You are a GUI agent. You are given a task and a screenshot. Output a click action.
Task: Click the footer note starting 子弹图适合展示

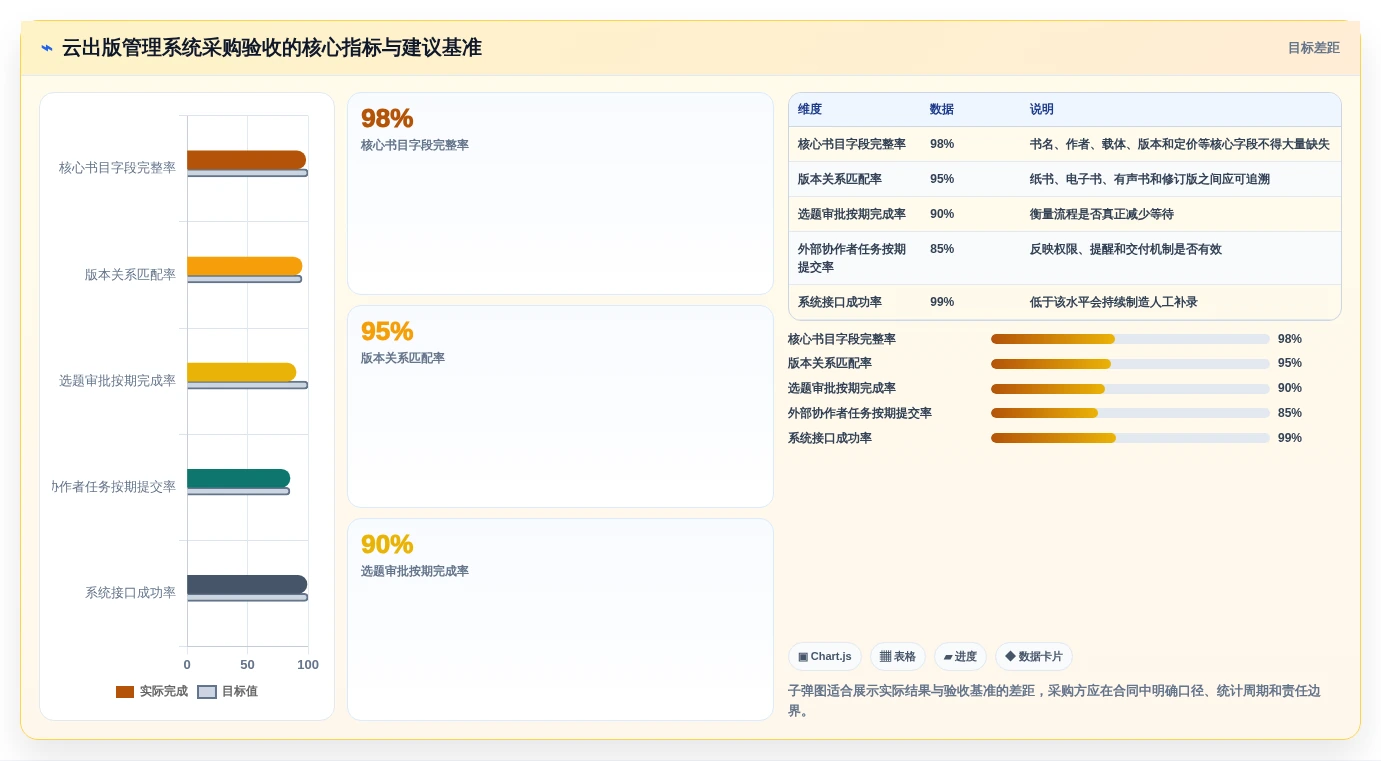pyautogui.click(x=1064, y=701)
